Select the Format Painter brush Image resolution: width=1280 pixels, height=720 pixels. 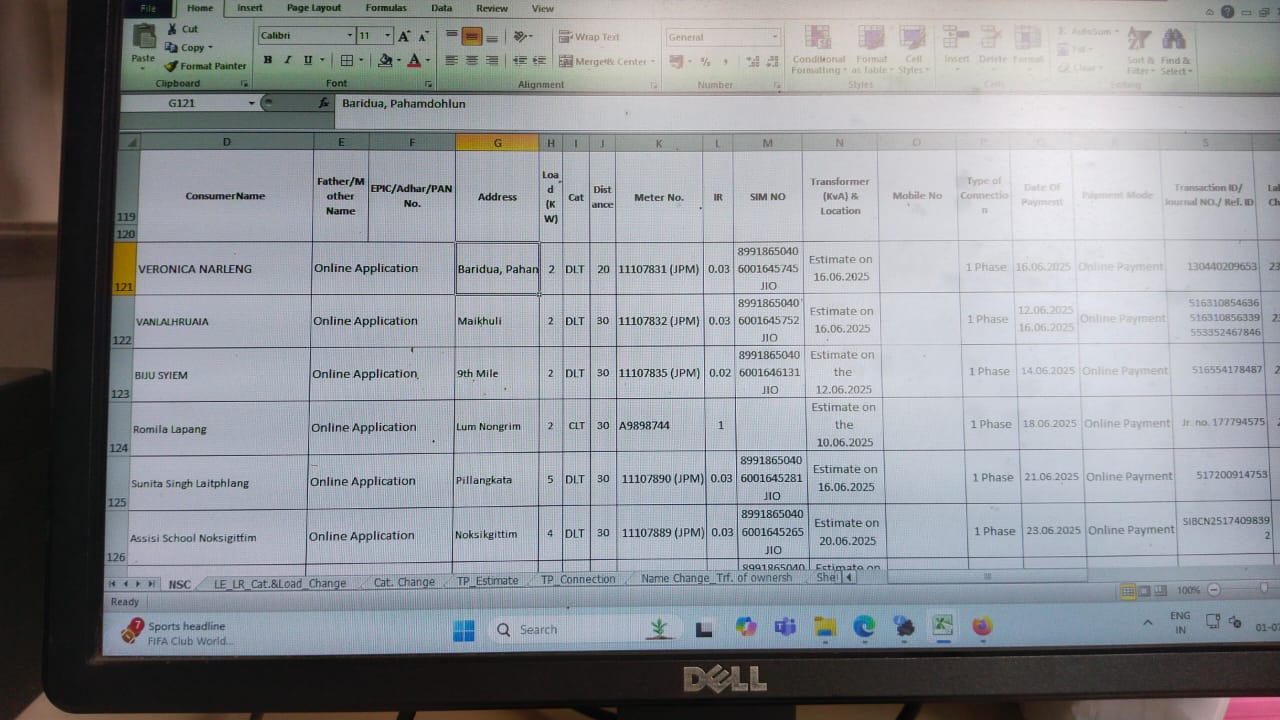(x=205, y=66)
